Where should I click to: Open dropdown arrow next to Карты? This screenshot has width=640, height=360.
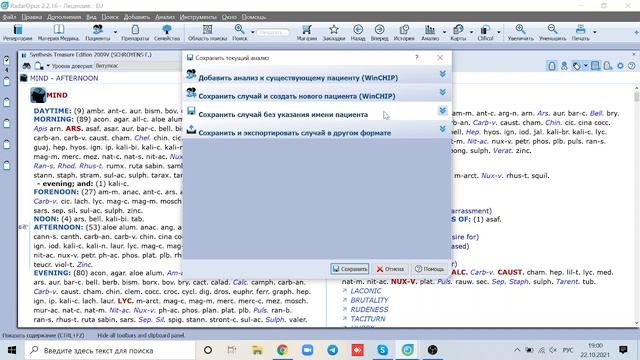471,32
